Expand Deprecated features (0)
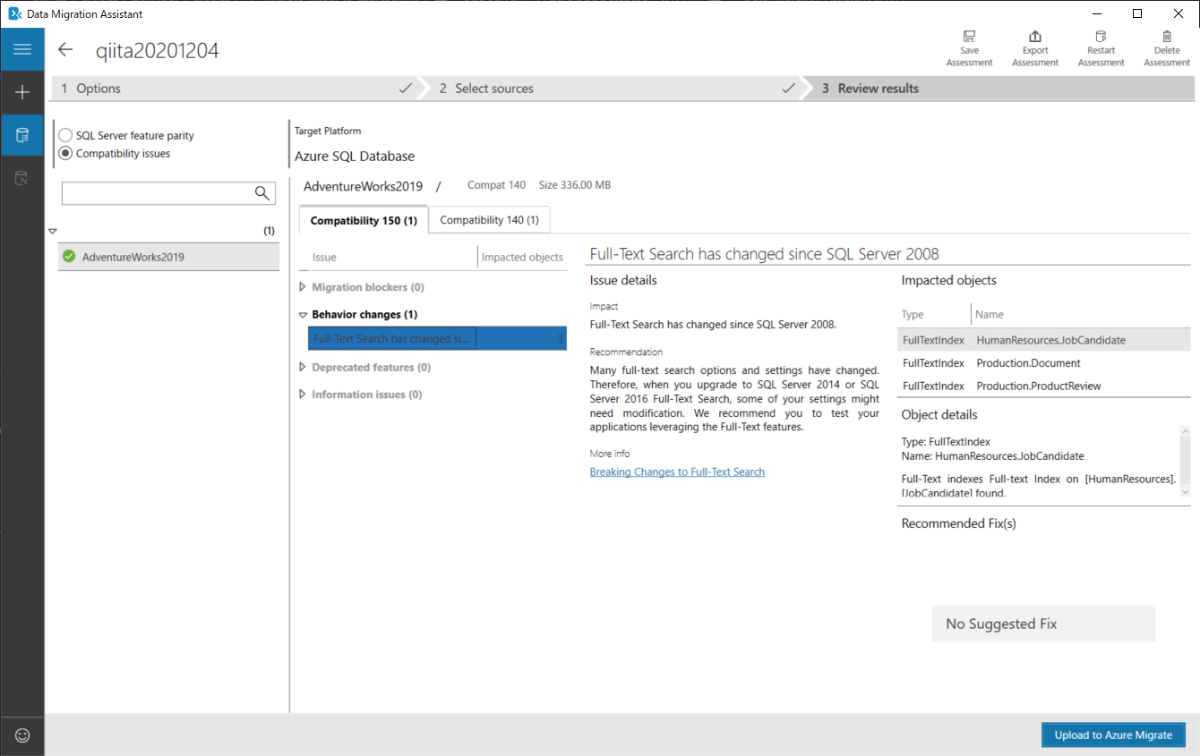The width and height of the screenshot is (1200, 756). point(304,367)
